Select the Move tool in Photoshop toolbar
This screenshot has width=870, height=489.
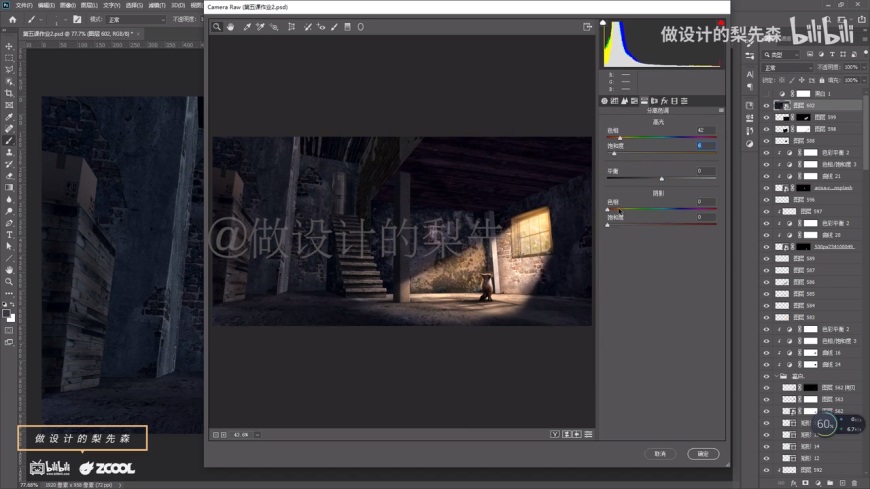coord(9,46)
